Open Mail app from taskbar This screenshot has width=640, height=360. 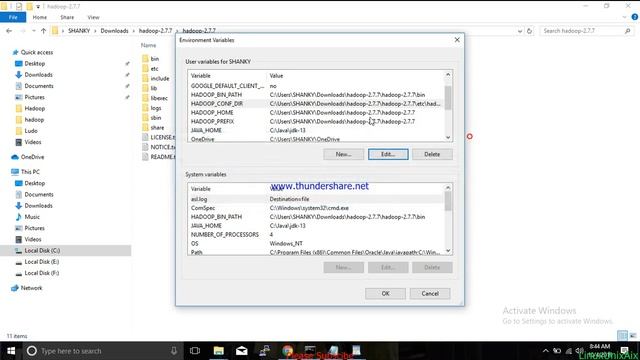tap(242, 351)
